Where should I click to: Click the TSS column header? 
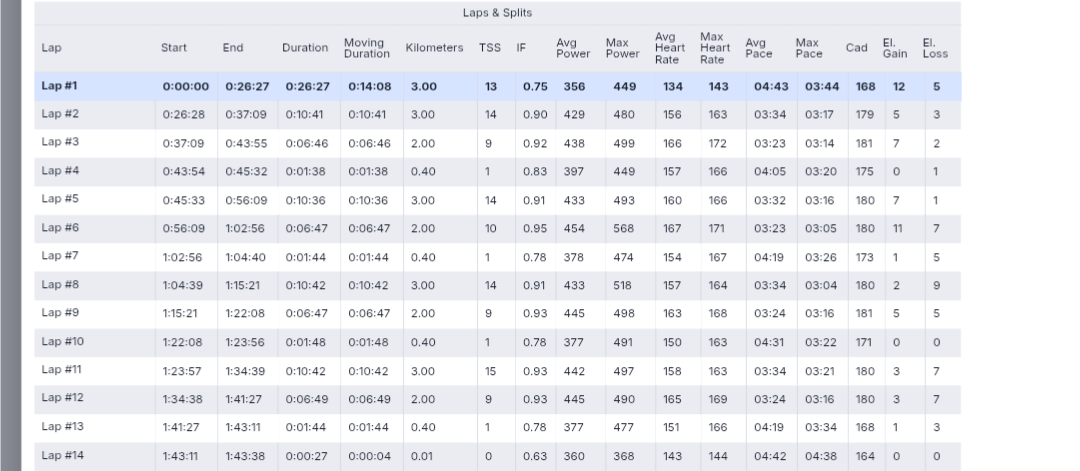[490, 48]
